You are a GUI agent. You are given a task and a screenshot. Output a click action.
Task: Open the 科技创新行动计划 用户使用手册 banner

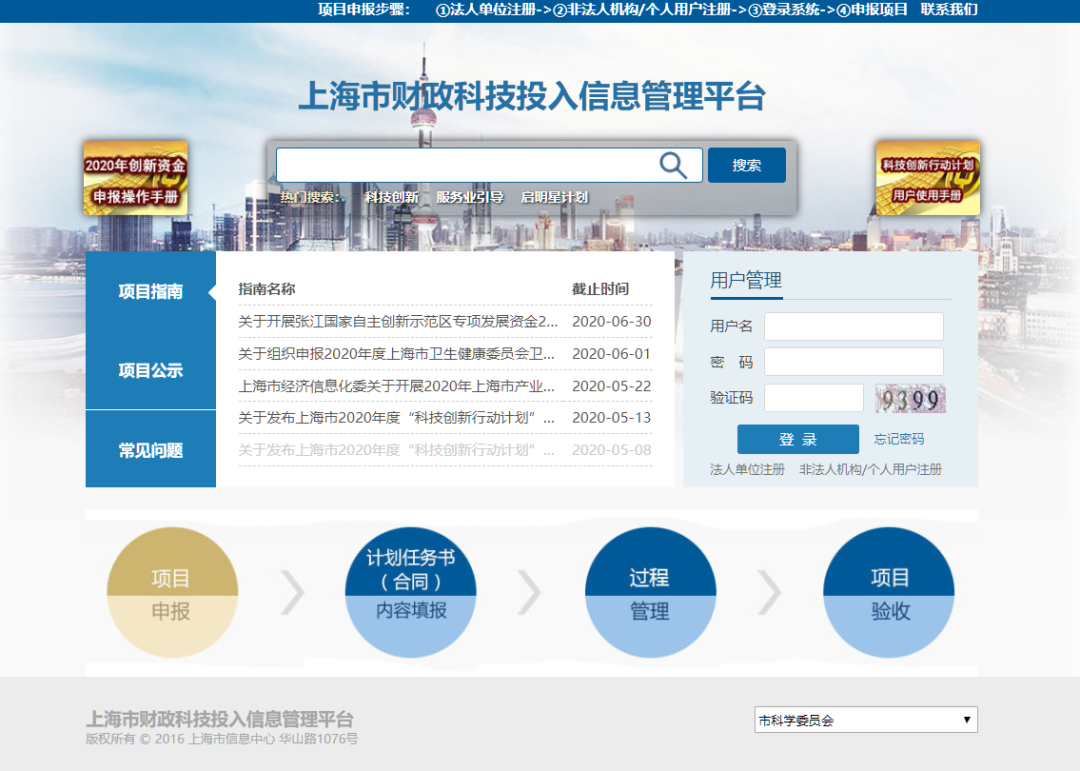tap(928, 178)
